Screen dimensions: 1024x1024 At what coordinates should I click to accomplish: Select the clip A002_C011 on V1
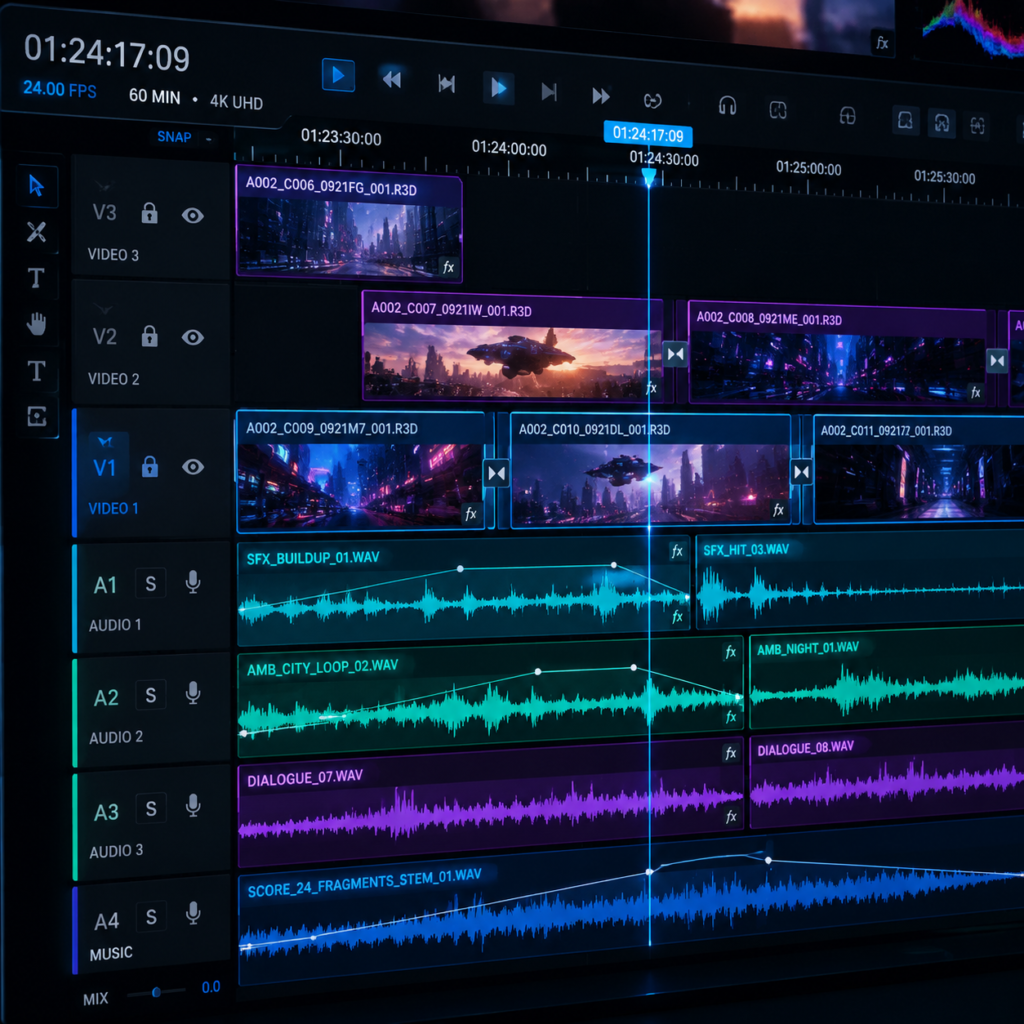(918, 470)
